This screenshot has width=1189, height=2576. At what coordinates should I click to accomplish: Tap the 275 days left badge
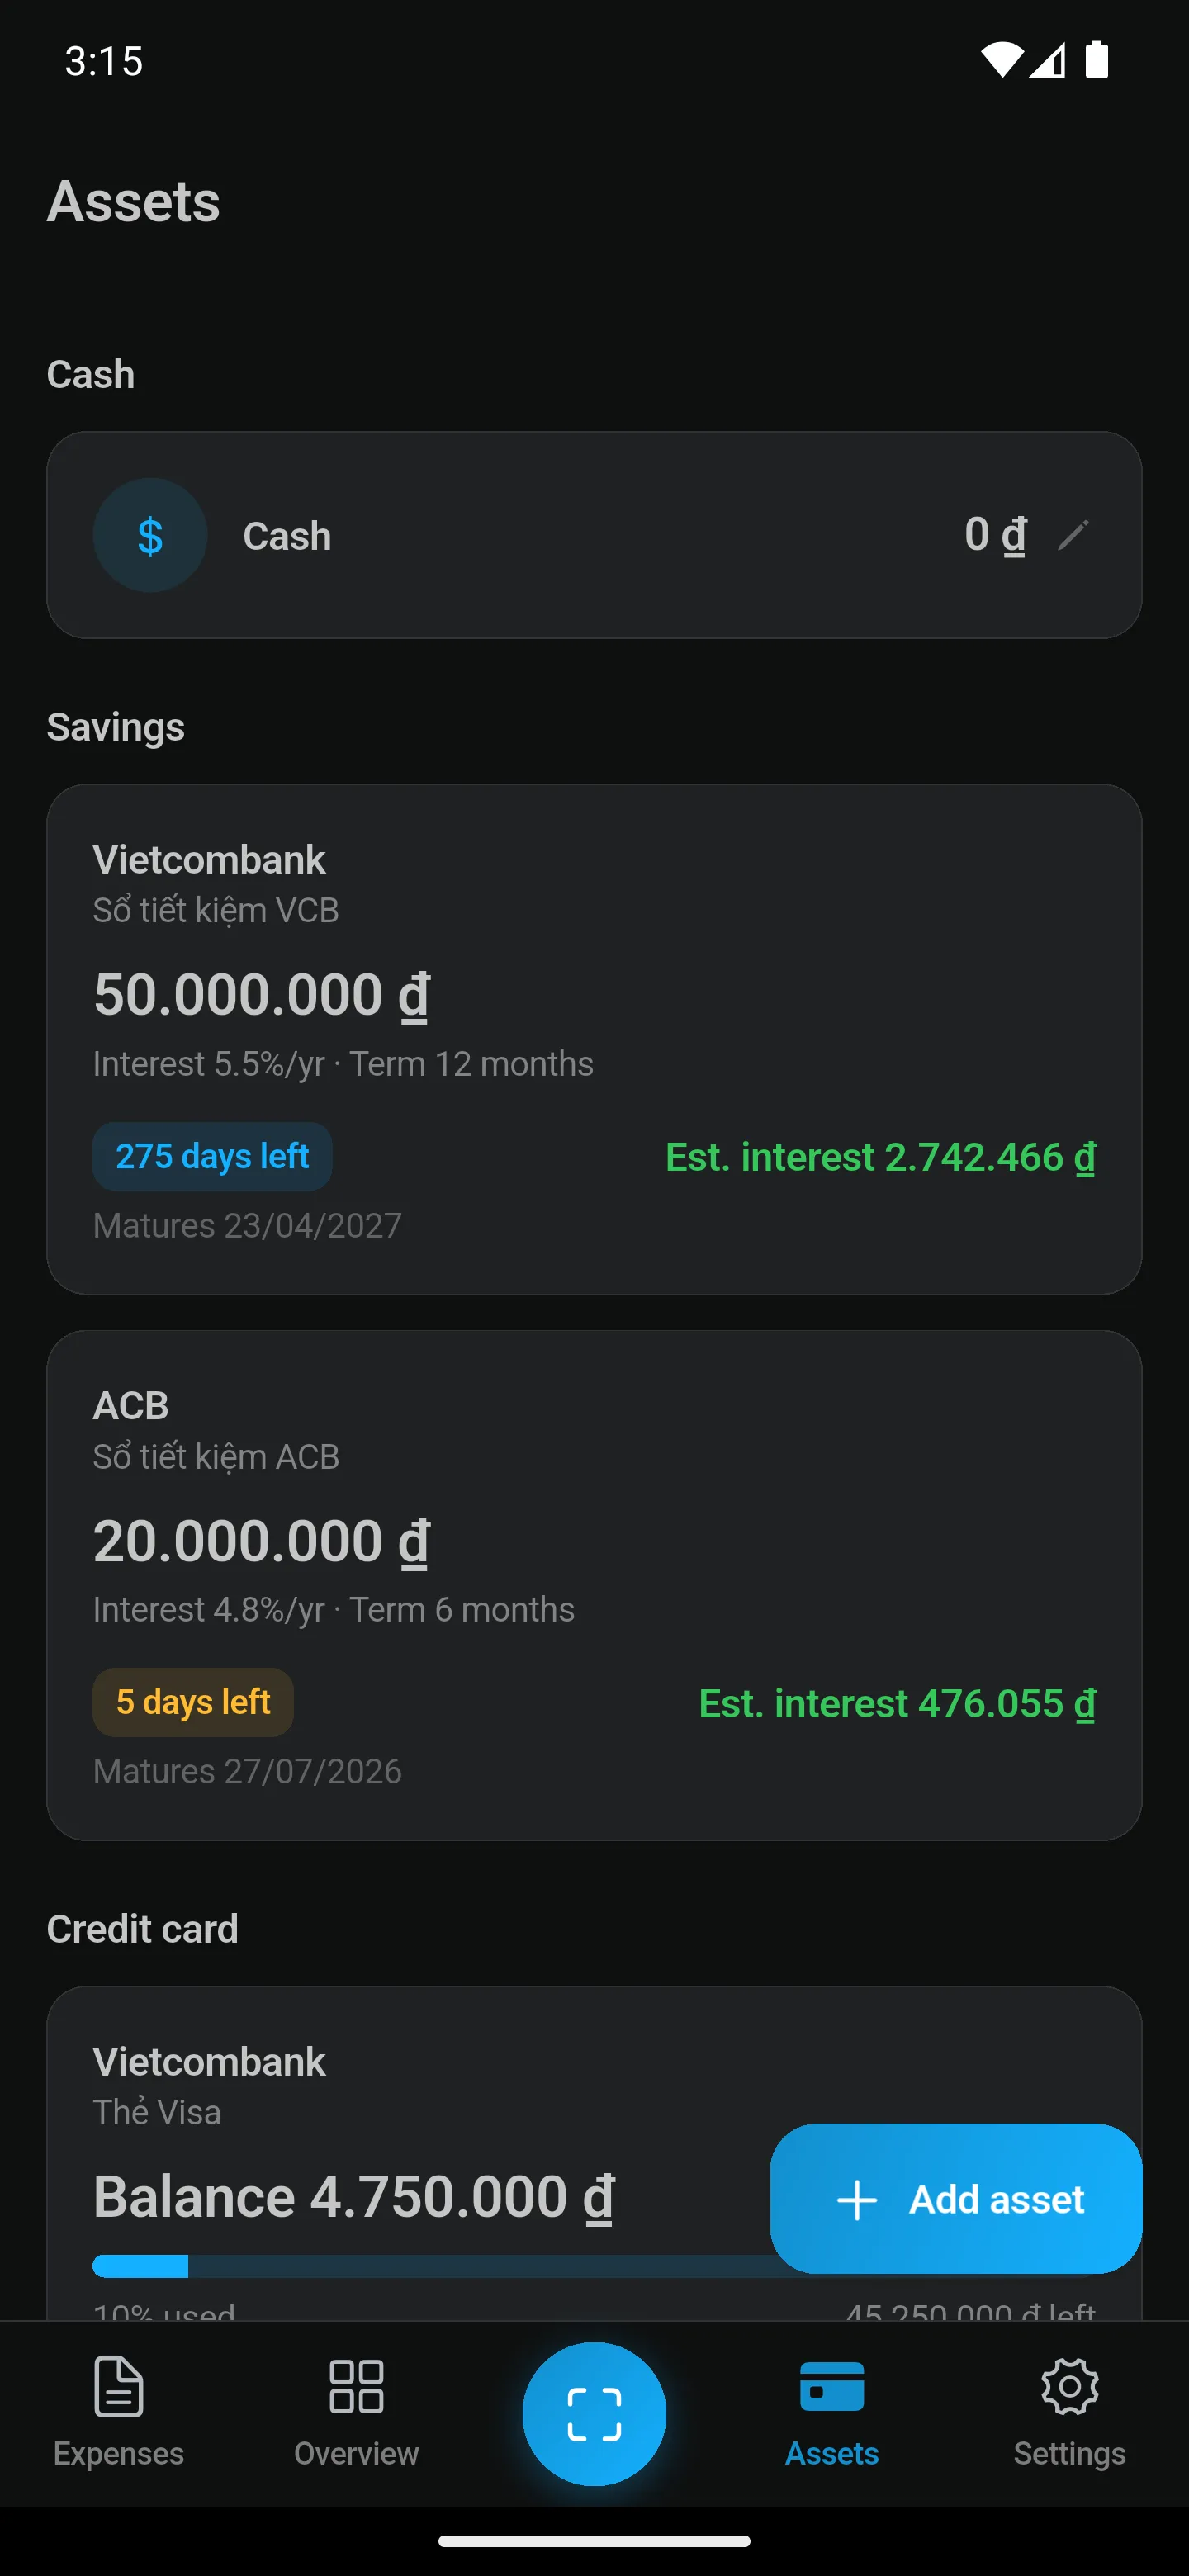tap(212, 1156)
